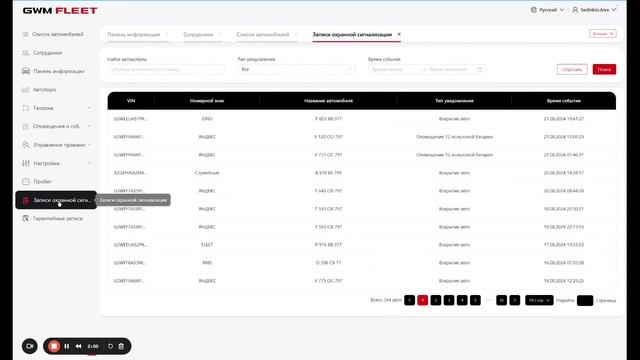
Task: Jump to last page 35
Action: click(x=502, y=300)
